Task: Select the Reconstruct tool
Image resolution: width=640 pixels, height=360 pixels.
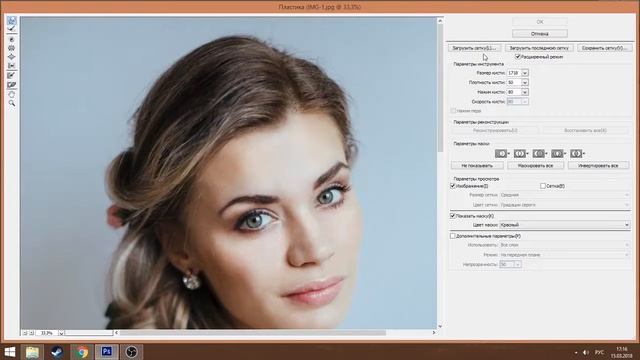Action: pyautogui.click(x=11, y=29)
